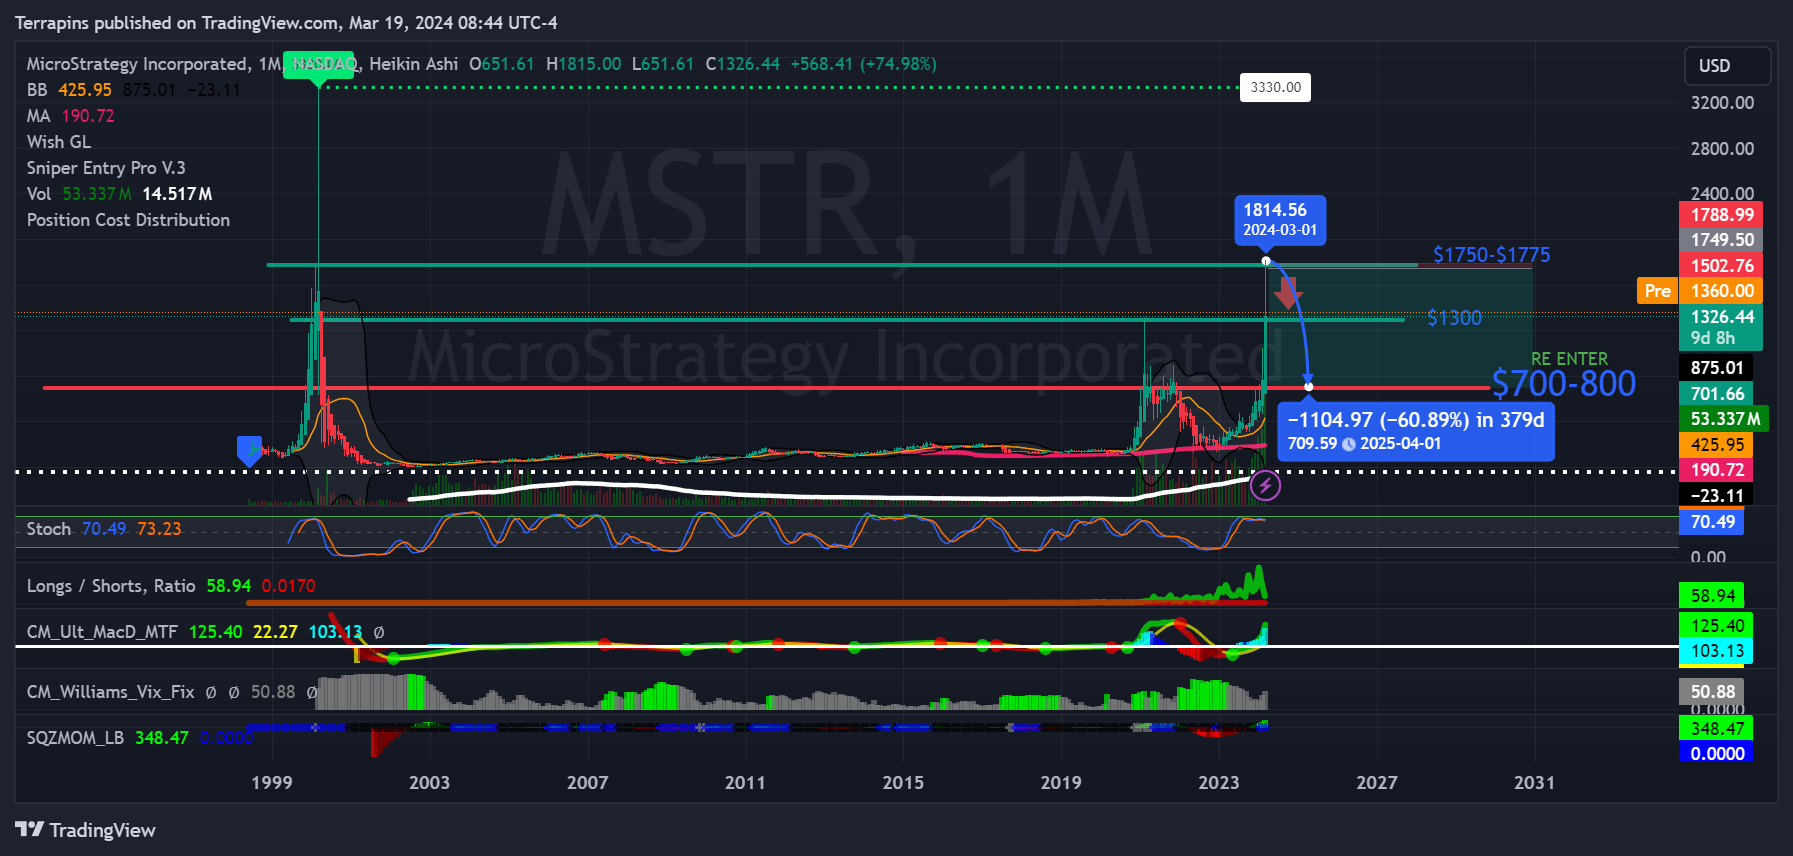Click the purple lightning bolt icon
The height and width of the screenshot is (856, 1793).
[x=1265, y=486]
